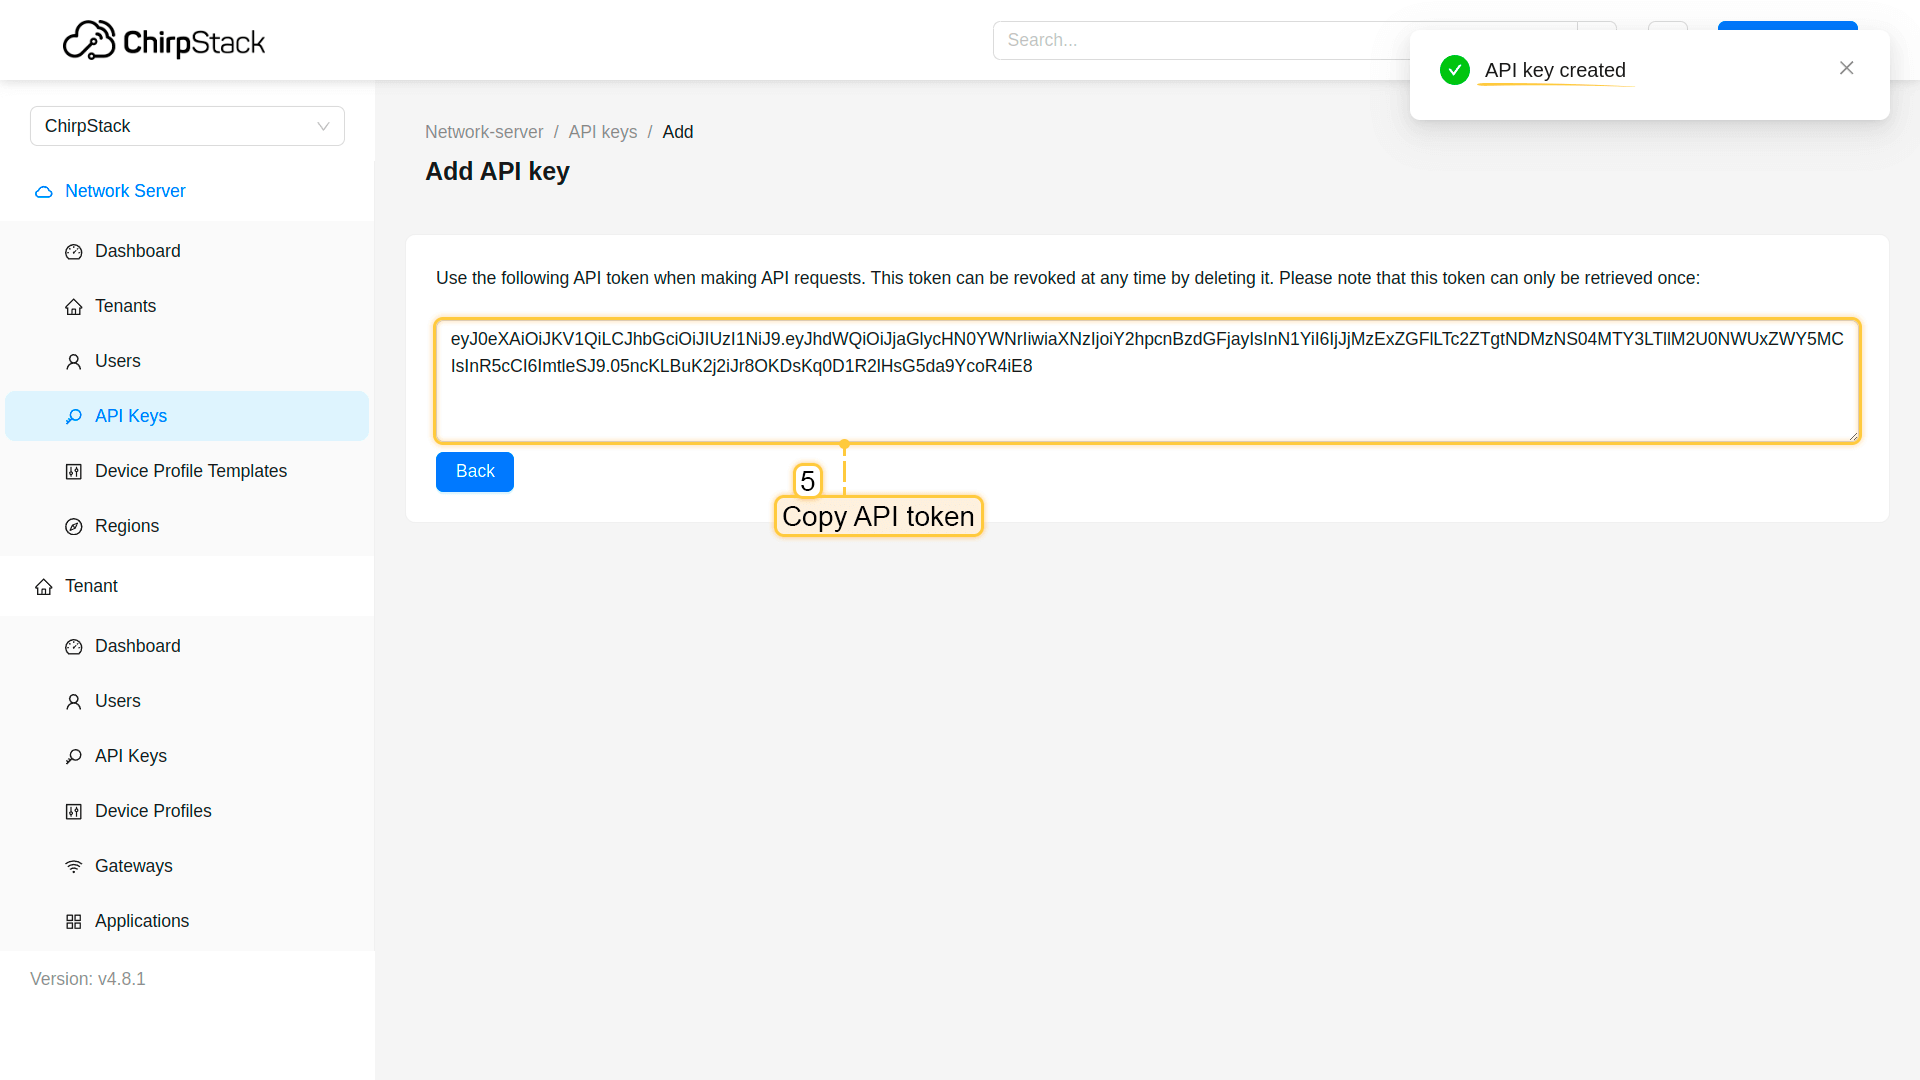This screenshot has width=1920, height=1080.
Task: Click the ChirpStack cloud logo icon
Action: point(89,41)
